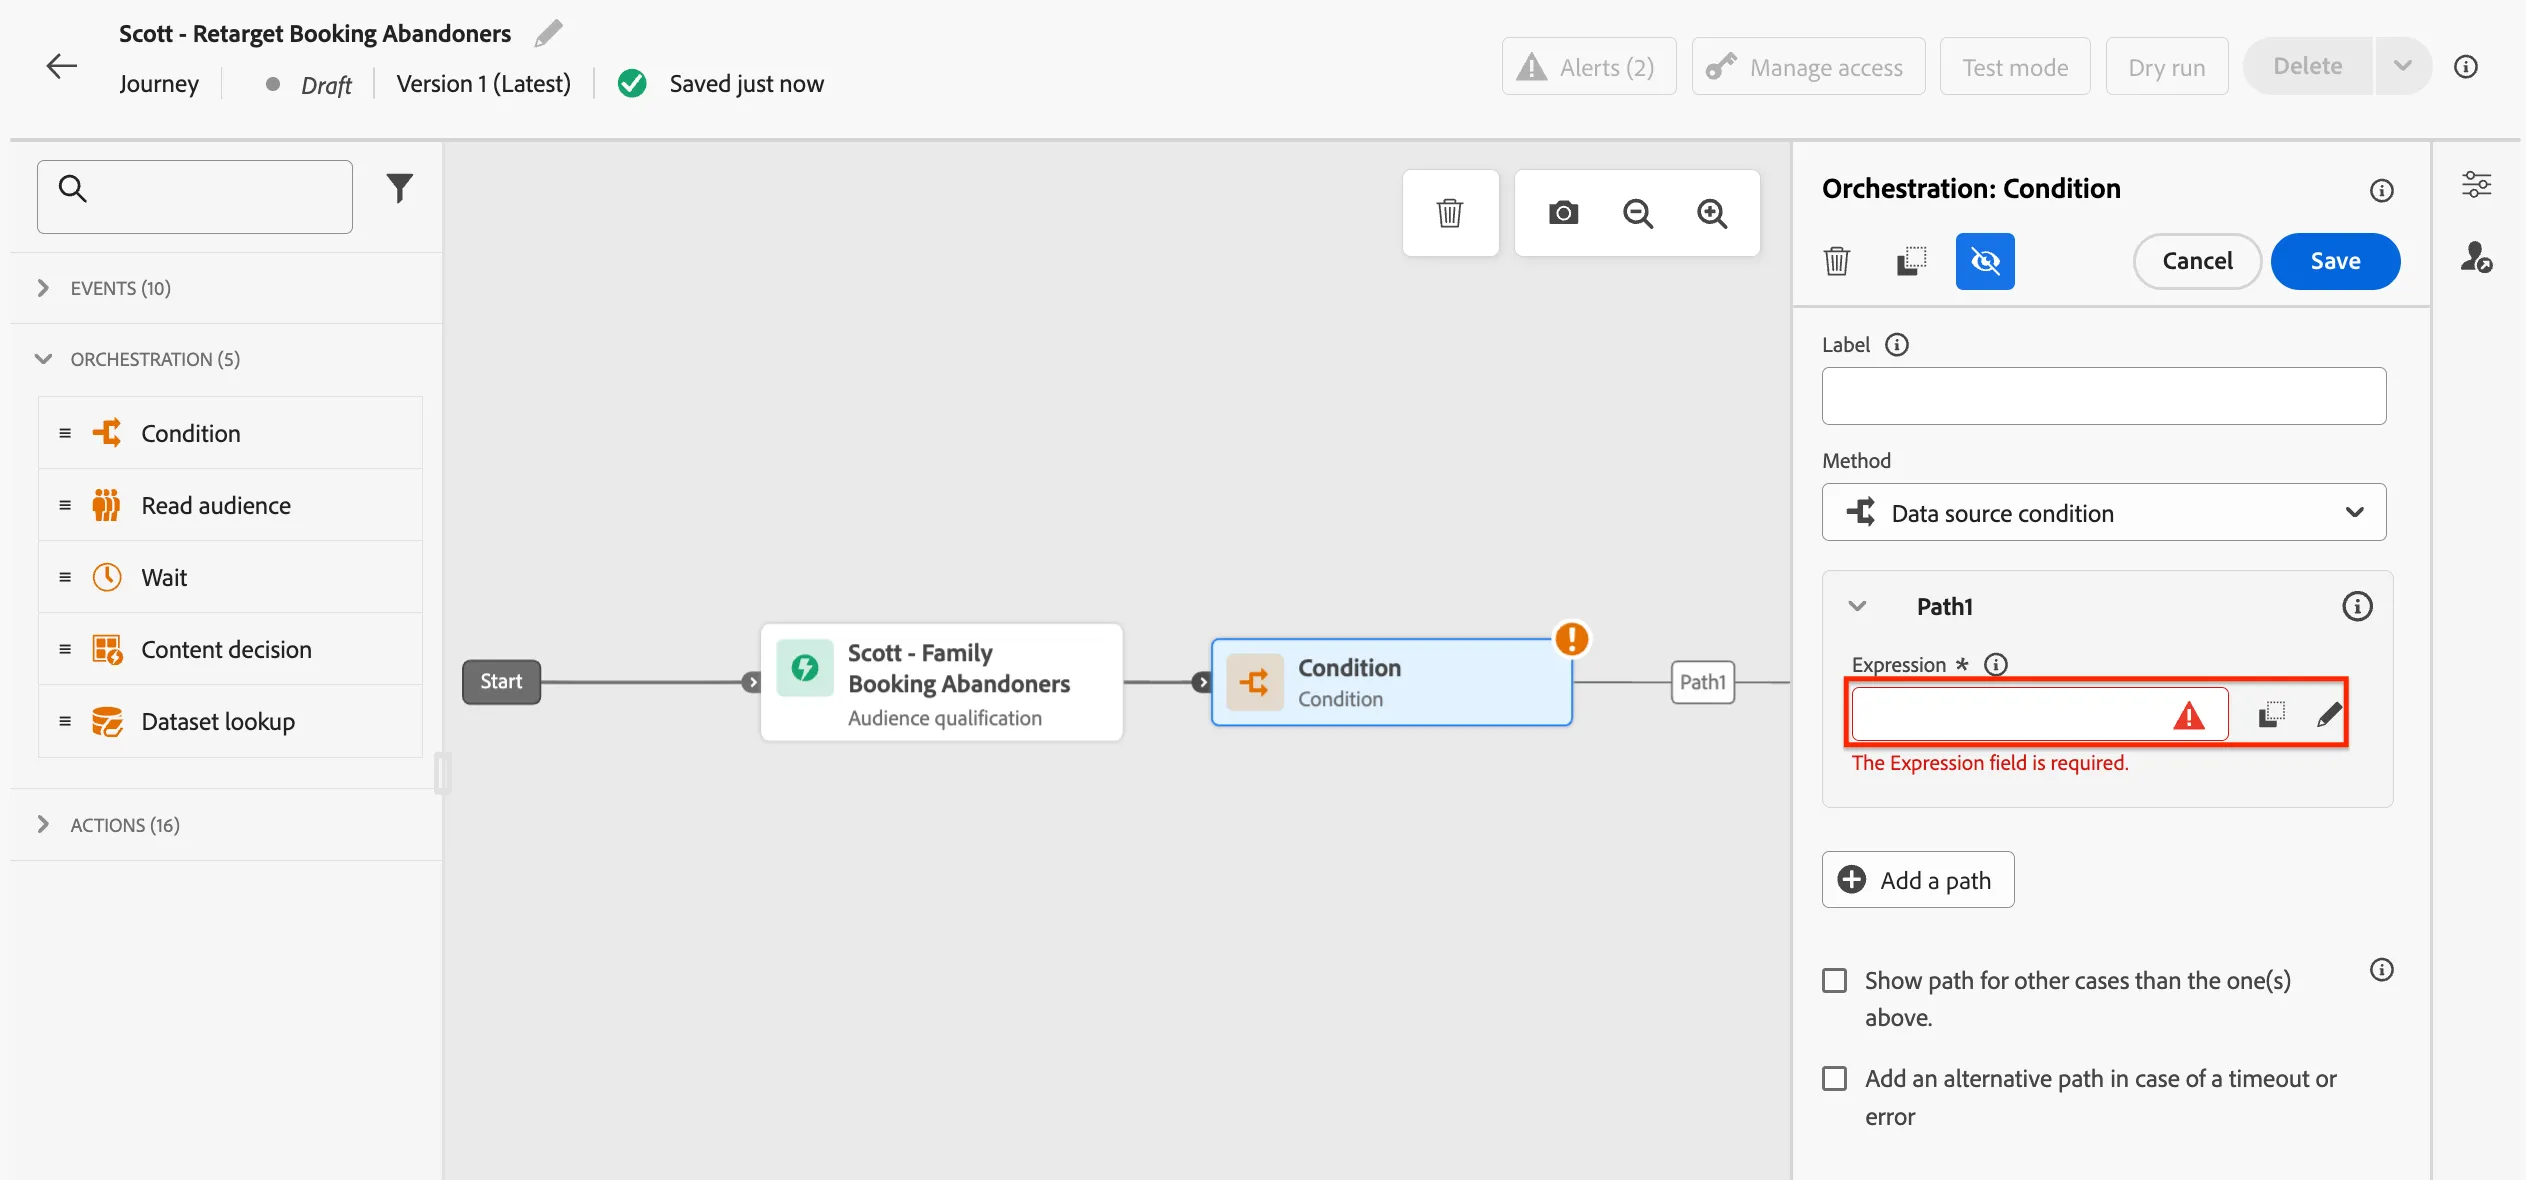The image size is (2526, 1180).
Task: Cancel the condition edits
Action: (x=2197, y=261)
